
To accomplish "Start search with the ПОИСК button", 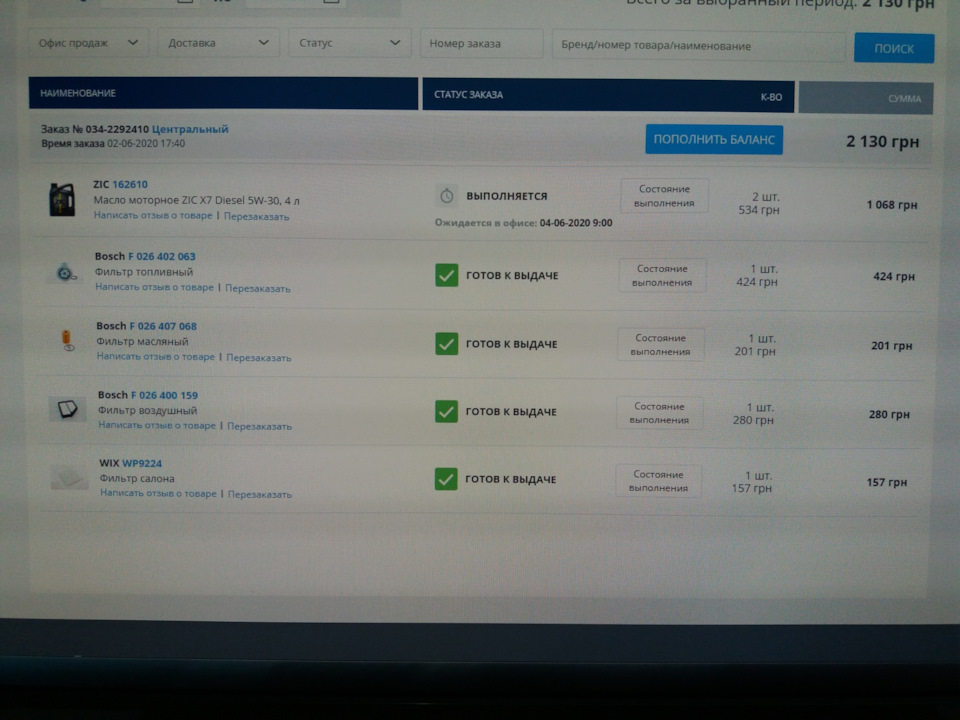I will click(x=894, y=48).
